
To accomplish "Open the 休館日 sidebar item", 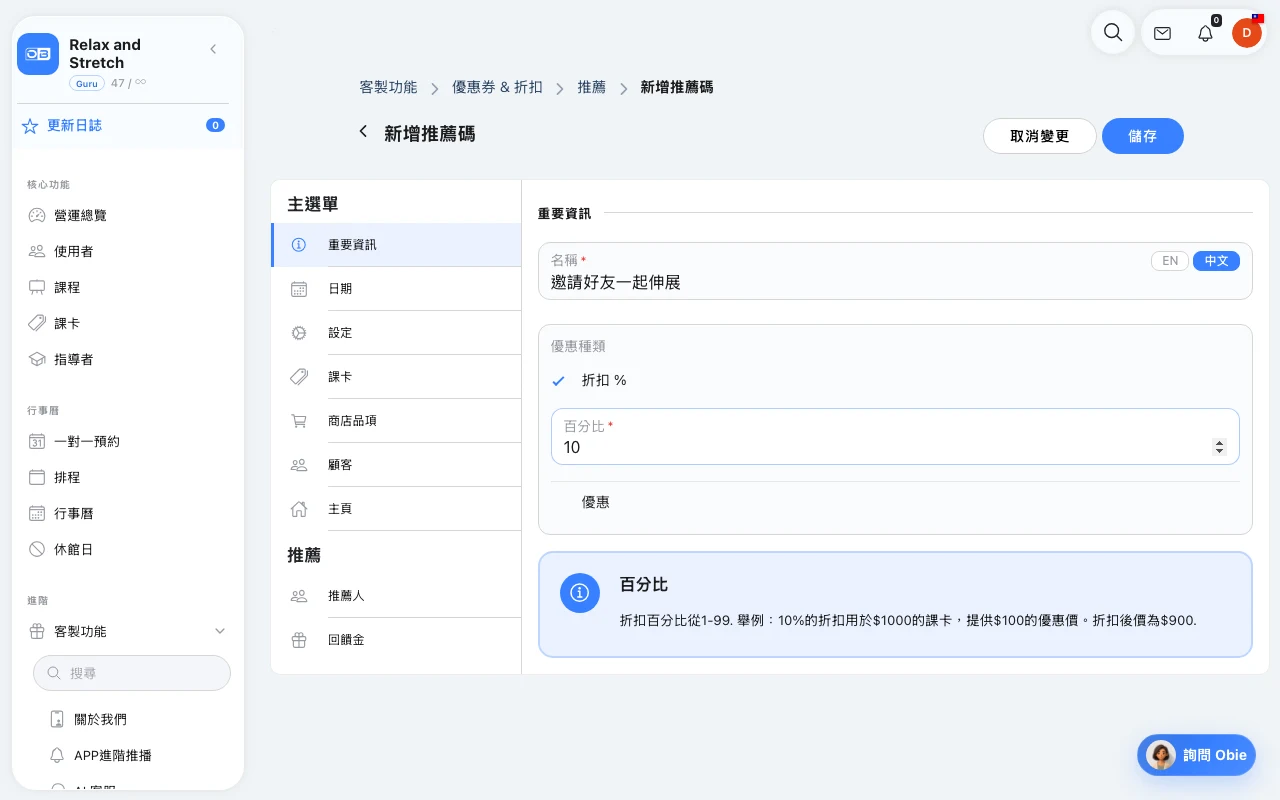I will (73, 549).
